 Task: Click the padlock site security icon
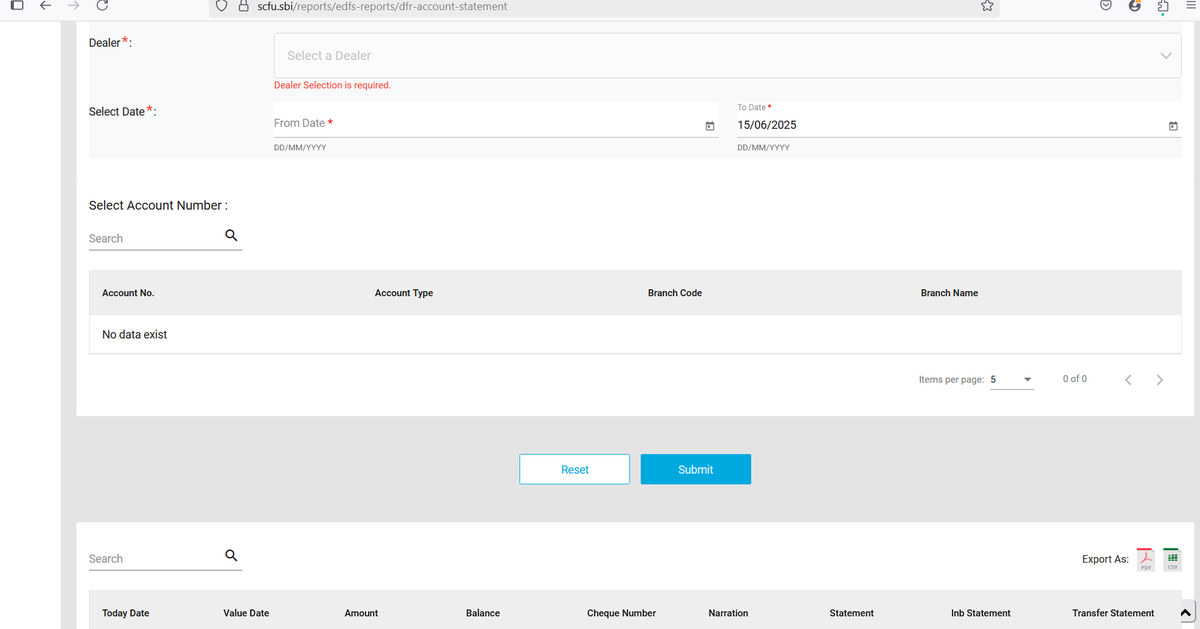click(243, 6)
